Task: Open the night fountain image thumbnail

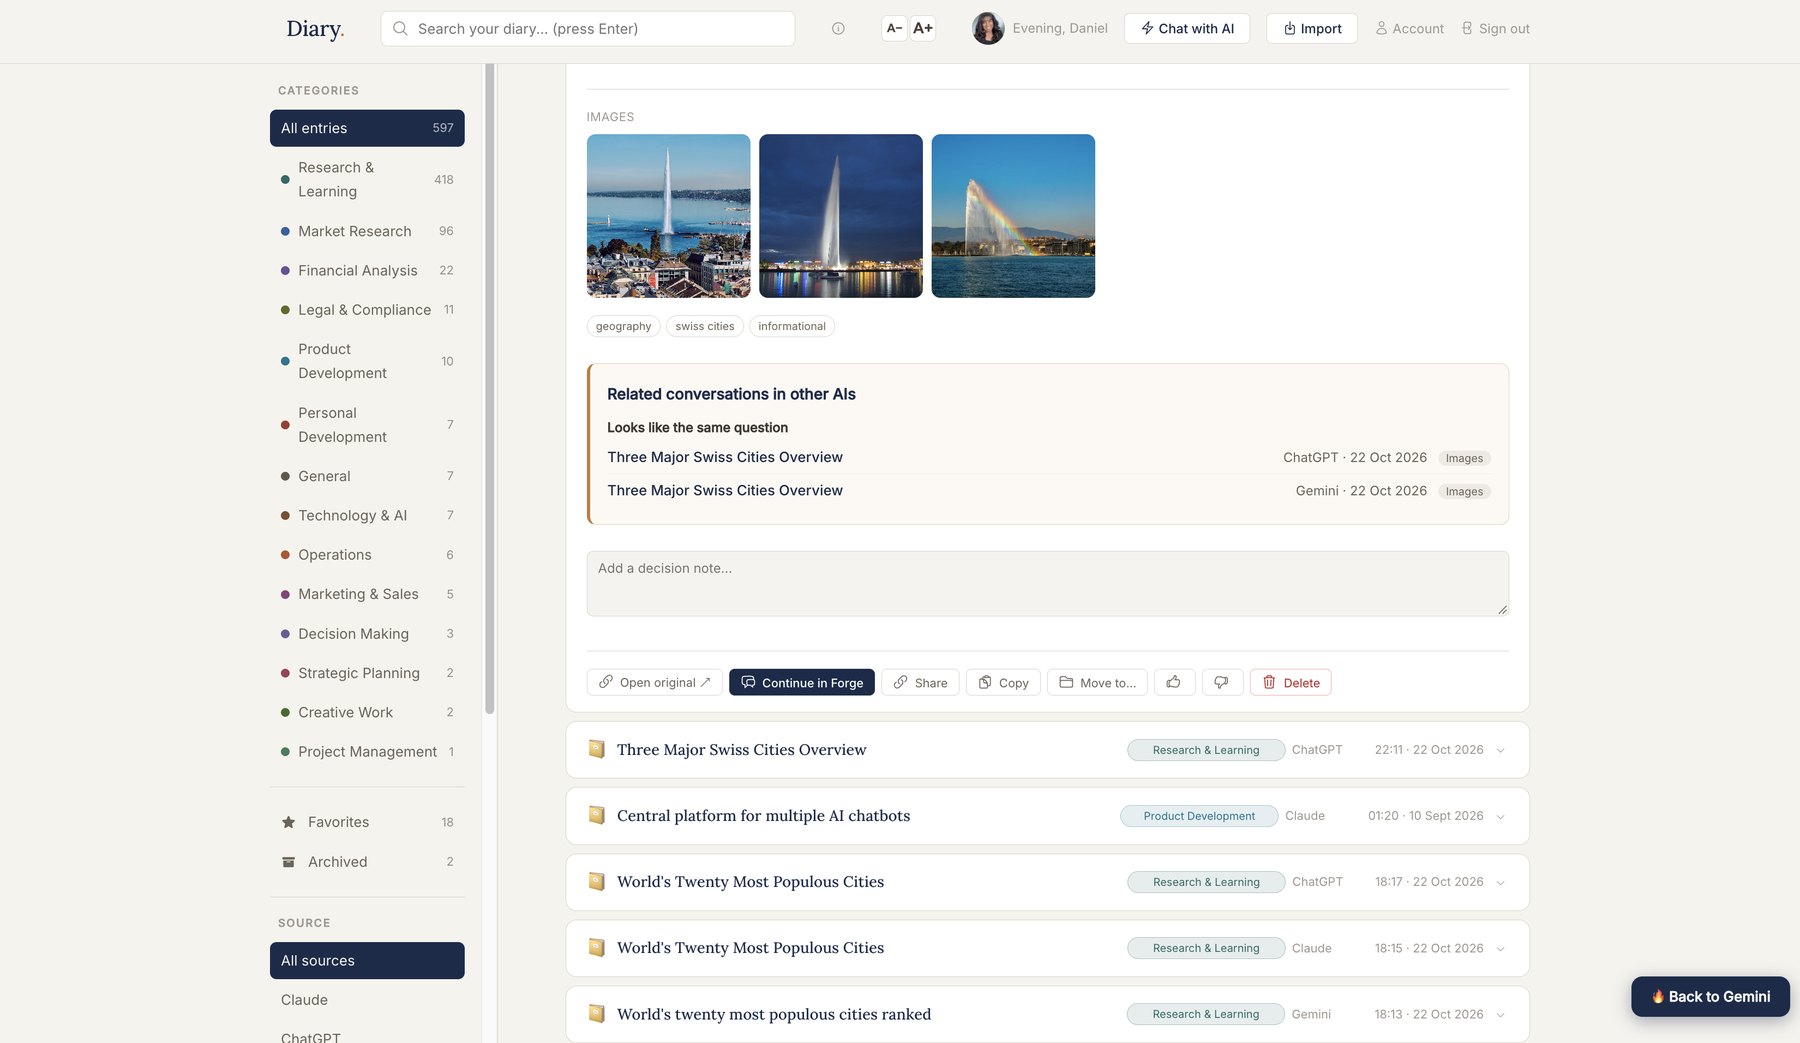Action: point(841,216)
